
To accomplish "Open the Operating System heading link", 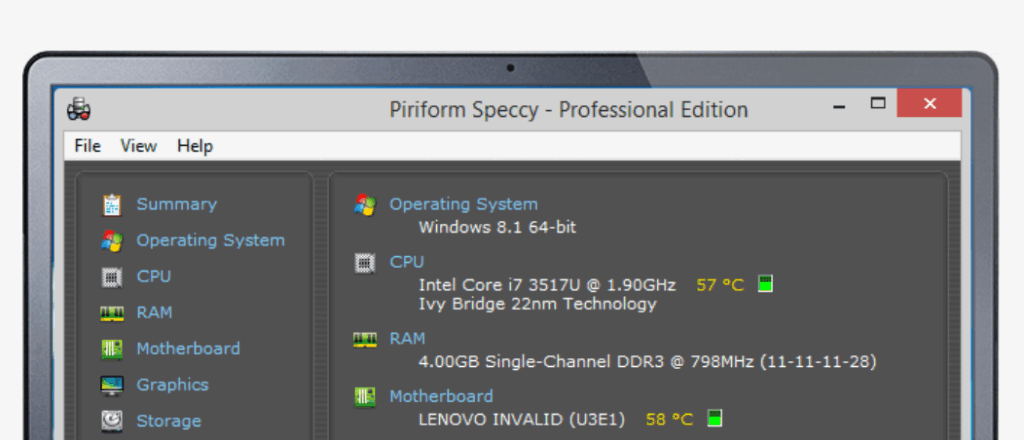I will pyautogui.click(x=463, y=204).
